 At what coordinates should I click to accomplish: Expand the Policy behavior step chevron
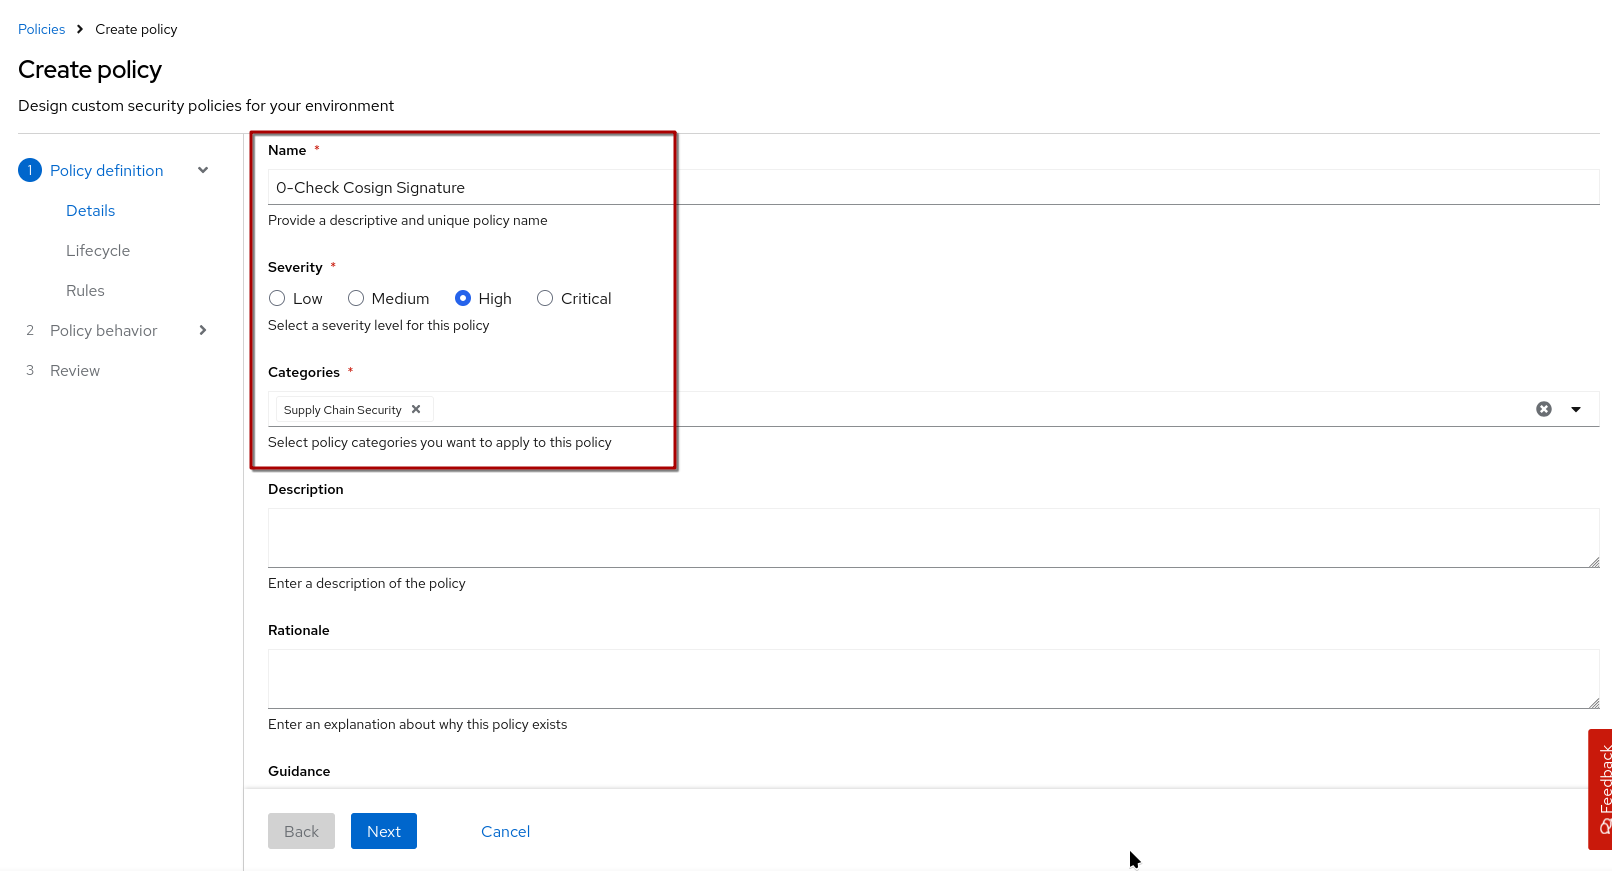click(203, 330)
